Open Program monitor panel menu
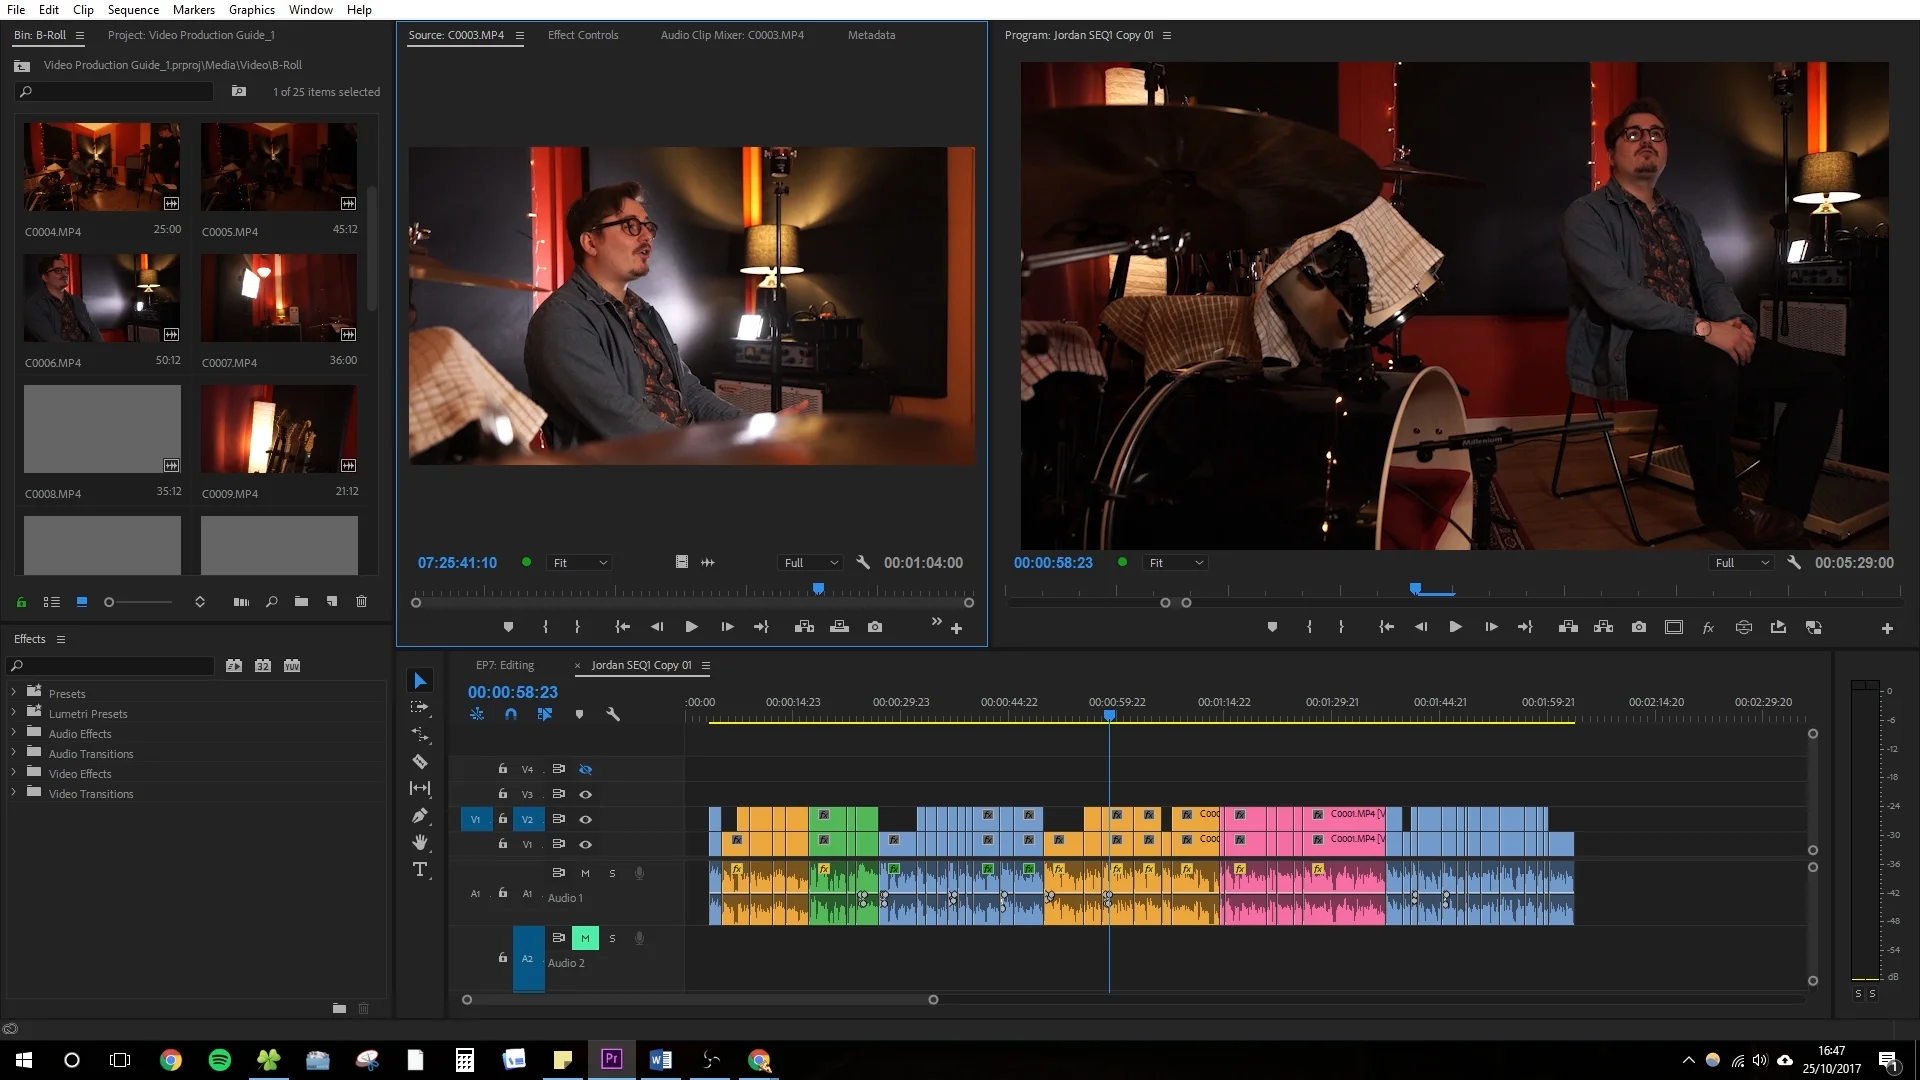This screenshot has height=1080, width=1920. point(1167,35)
